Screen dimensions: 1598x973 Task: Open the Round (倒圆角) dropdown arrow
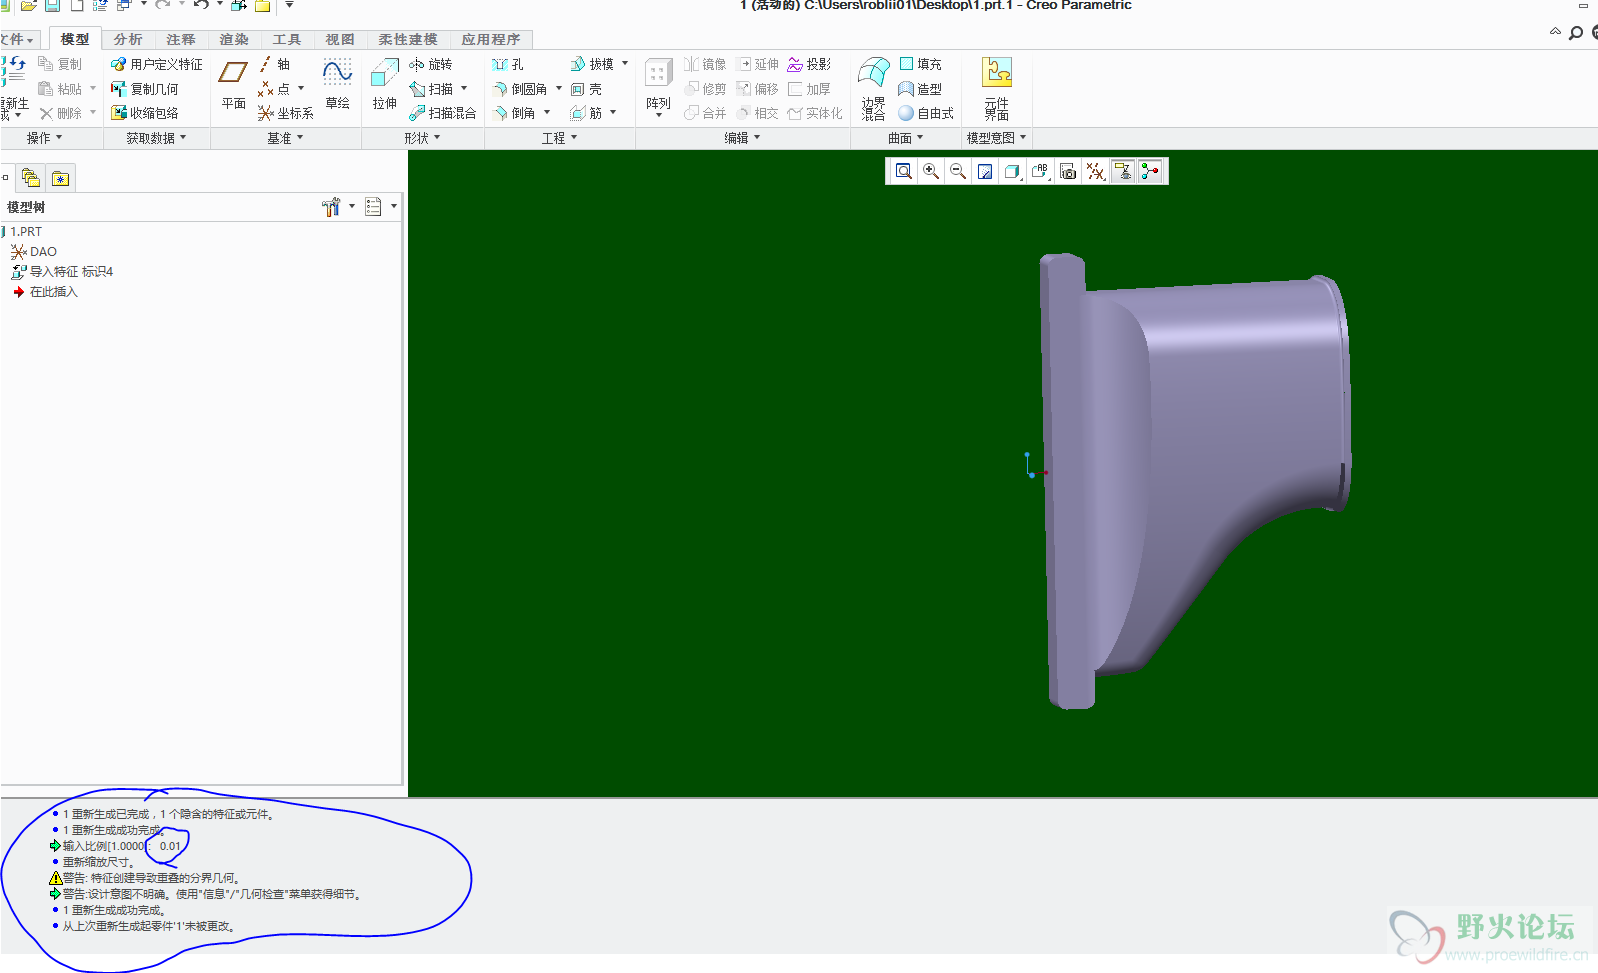pyautogui.click(x=559, y=89)
